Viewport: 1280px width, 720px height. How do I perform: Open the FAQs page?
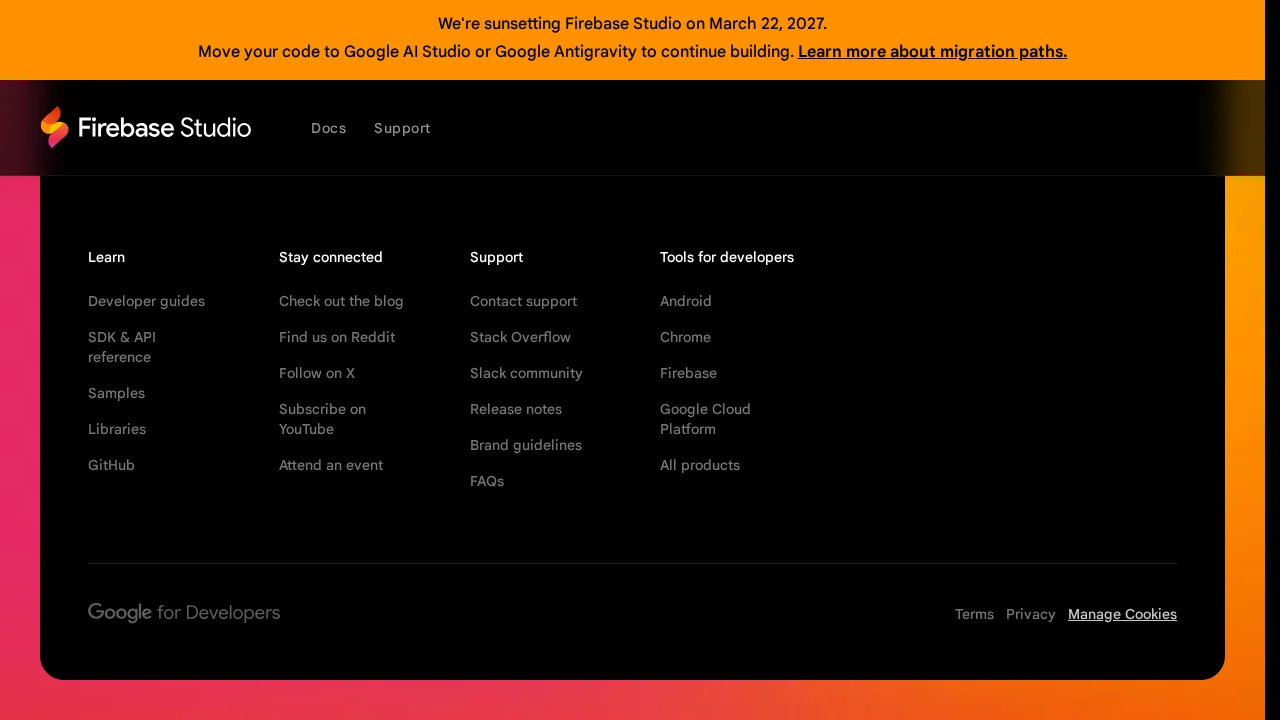(x=487, y=481)
